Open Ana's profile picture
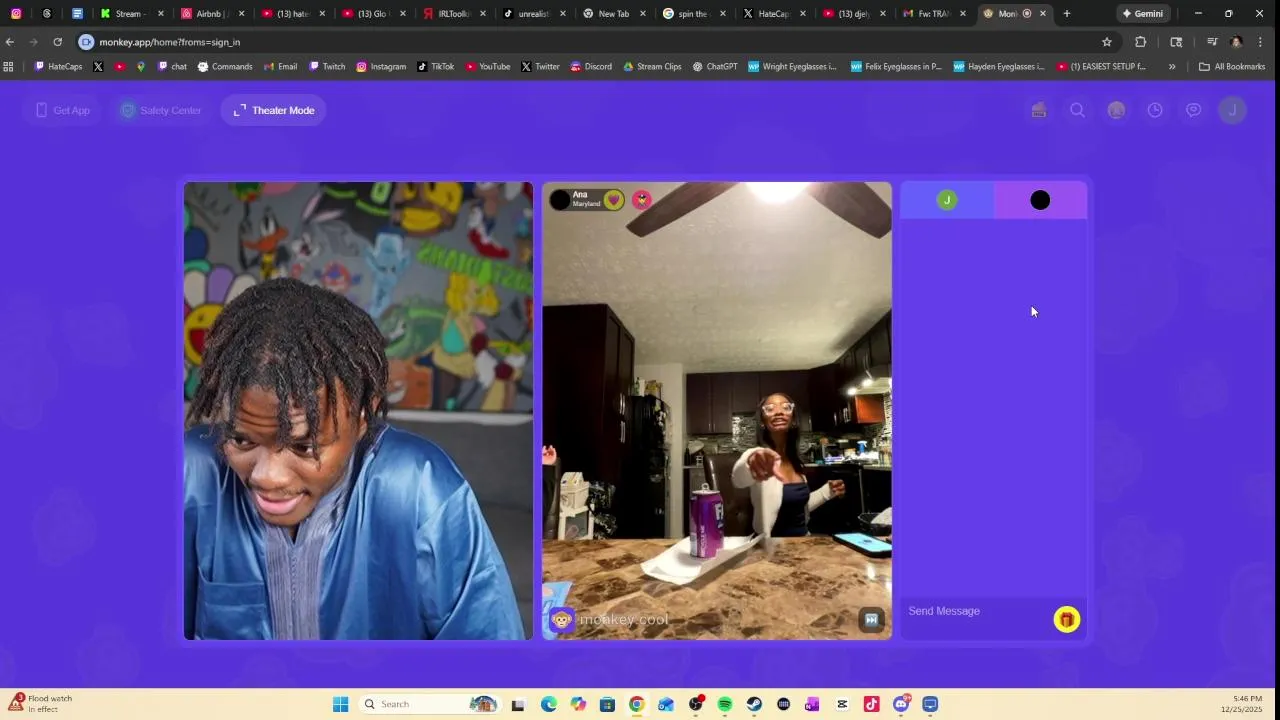The width and height of the screenshot is (1280, 720). coord(560,200)
